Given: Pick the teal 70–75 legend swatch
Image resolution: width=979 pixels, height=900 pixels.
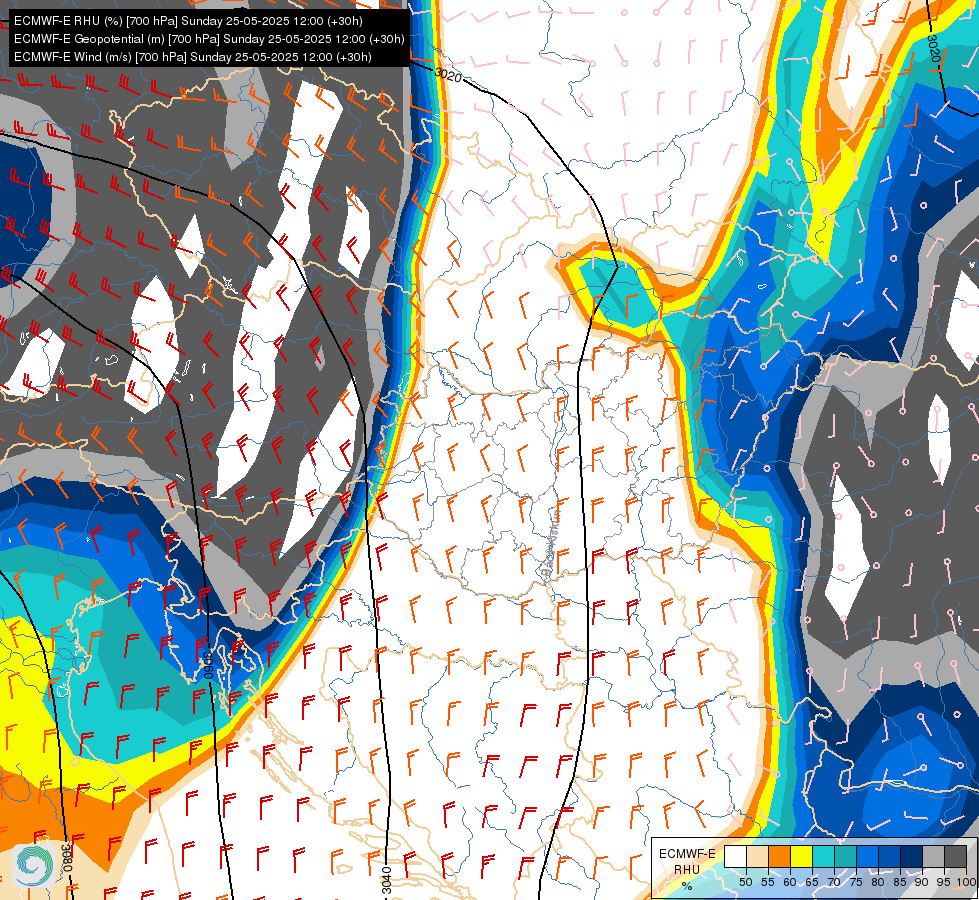Looking at the screenshot, I should pyautogui.click(x=845, y=857).
